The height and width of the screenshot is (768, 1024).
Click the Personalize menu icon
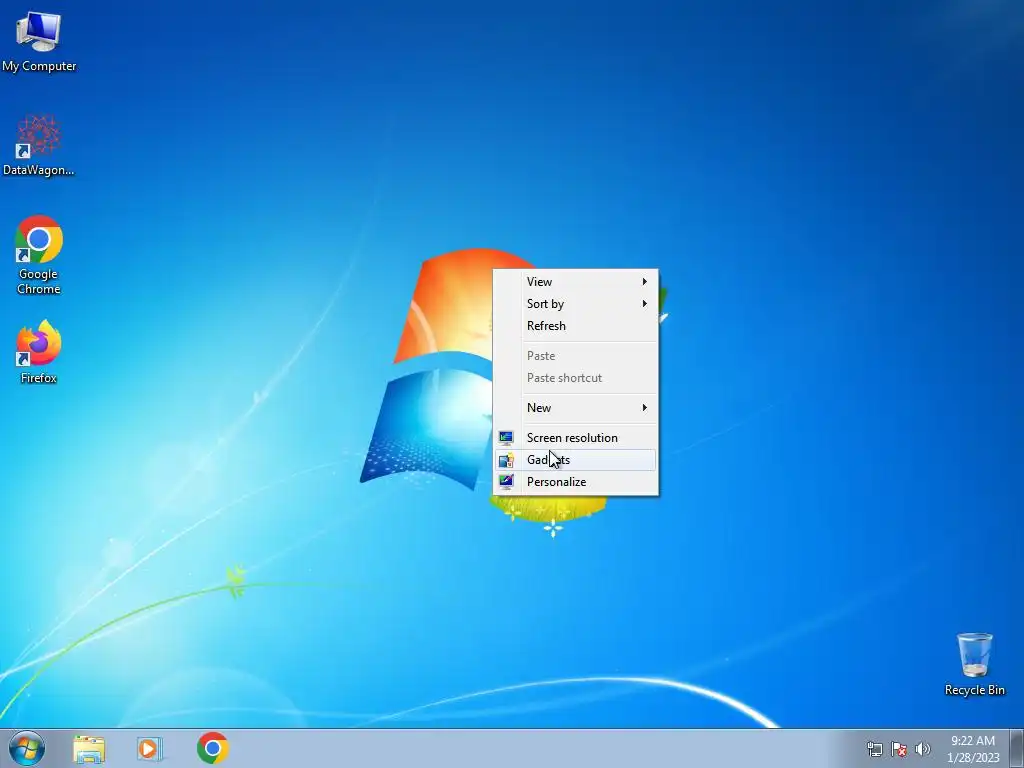point(506,482)
